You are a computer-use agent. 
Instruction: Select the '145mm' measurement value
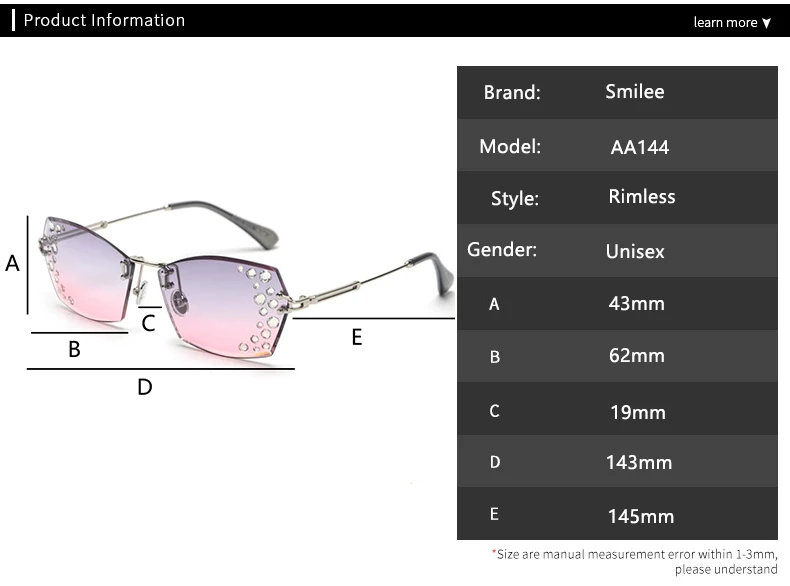click(x=640, y=516)
